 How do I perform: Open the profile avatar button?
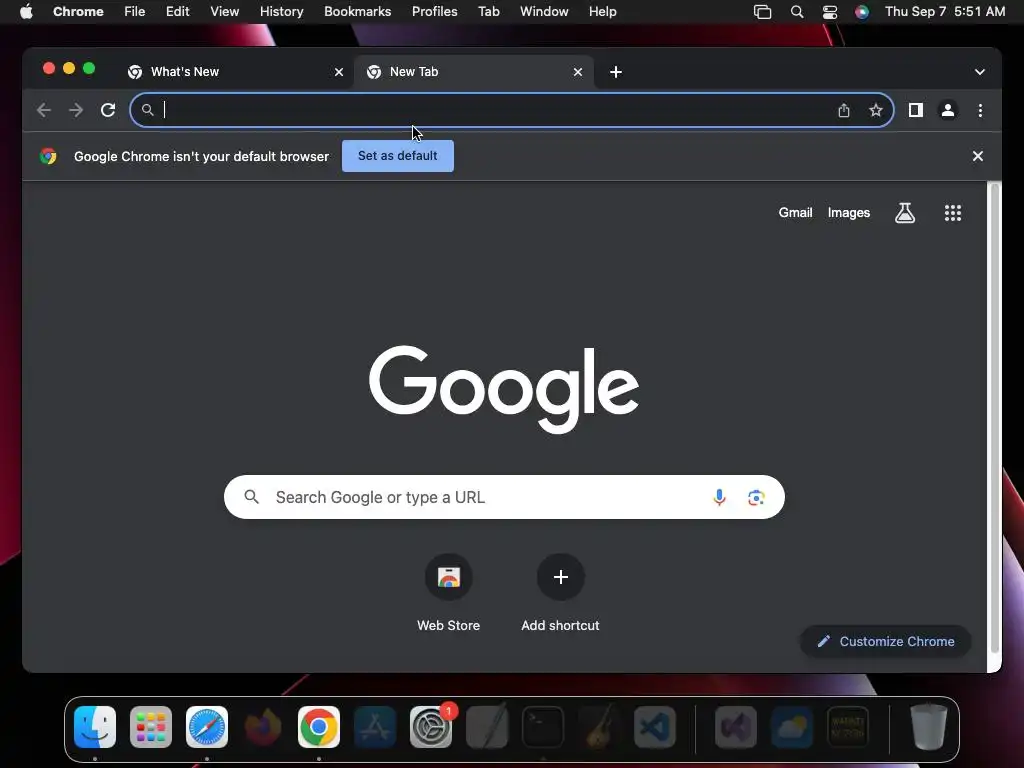(x=948, y=110)
